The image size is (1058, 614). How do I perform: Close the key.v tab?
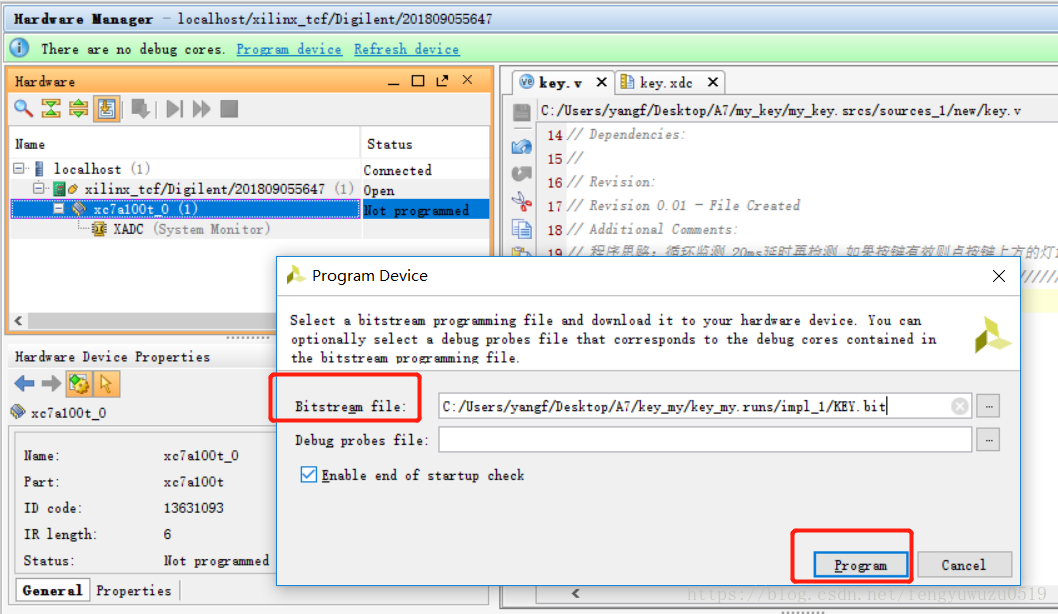601,82
